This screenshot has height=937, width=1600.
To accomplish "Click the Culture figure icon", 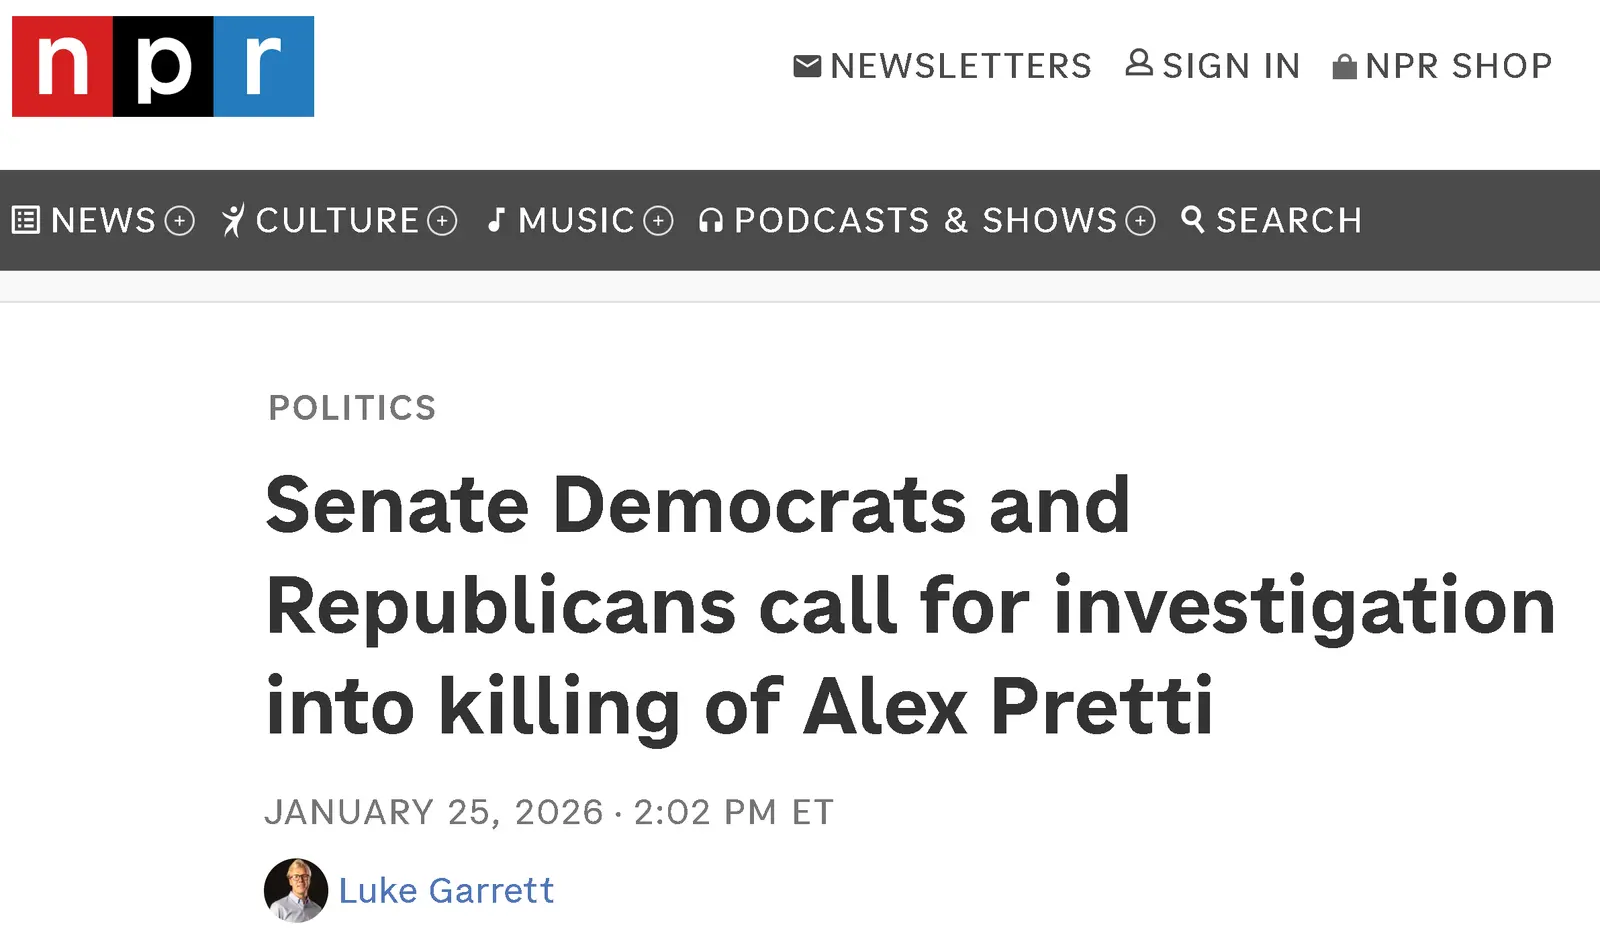I will (x=233, y=220).
